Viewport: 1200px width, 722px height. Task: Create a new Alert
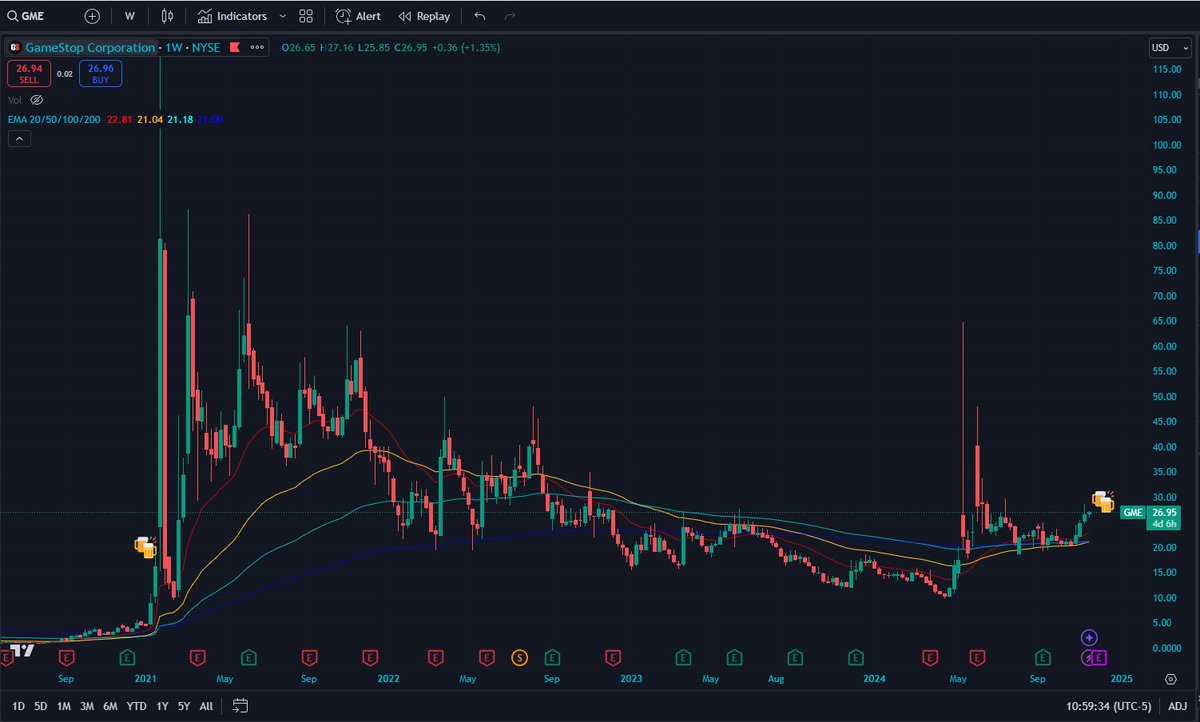click(x=358, y=16)
